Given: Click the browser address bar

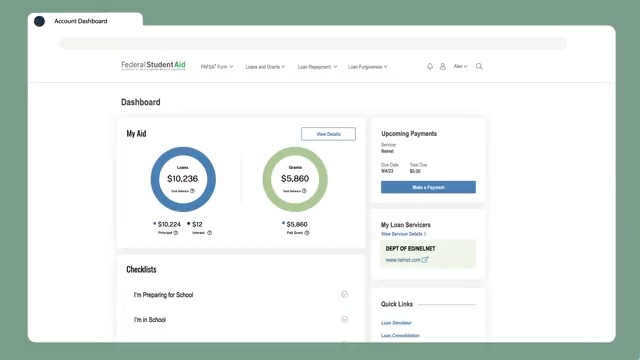Looking at the screenshot, I should (313, 43).
